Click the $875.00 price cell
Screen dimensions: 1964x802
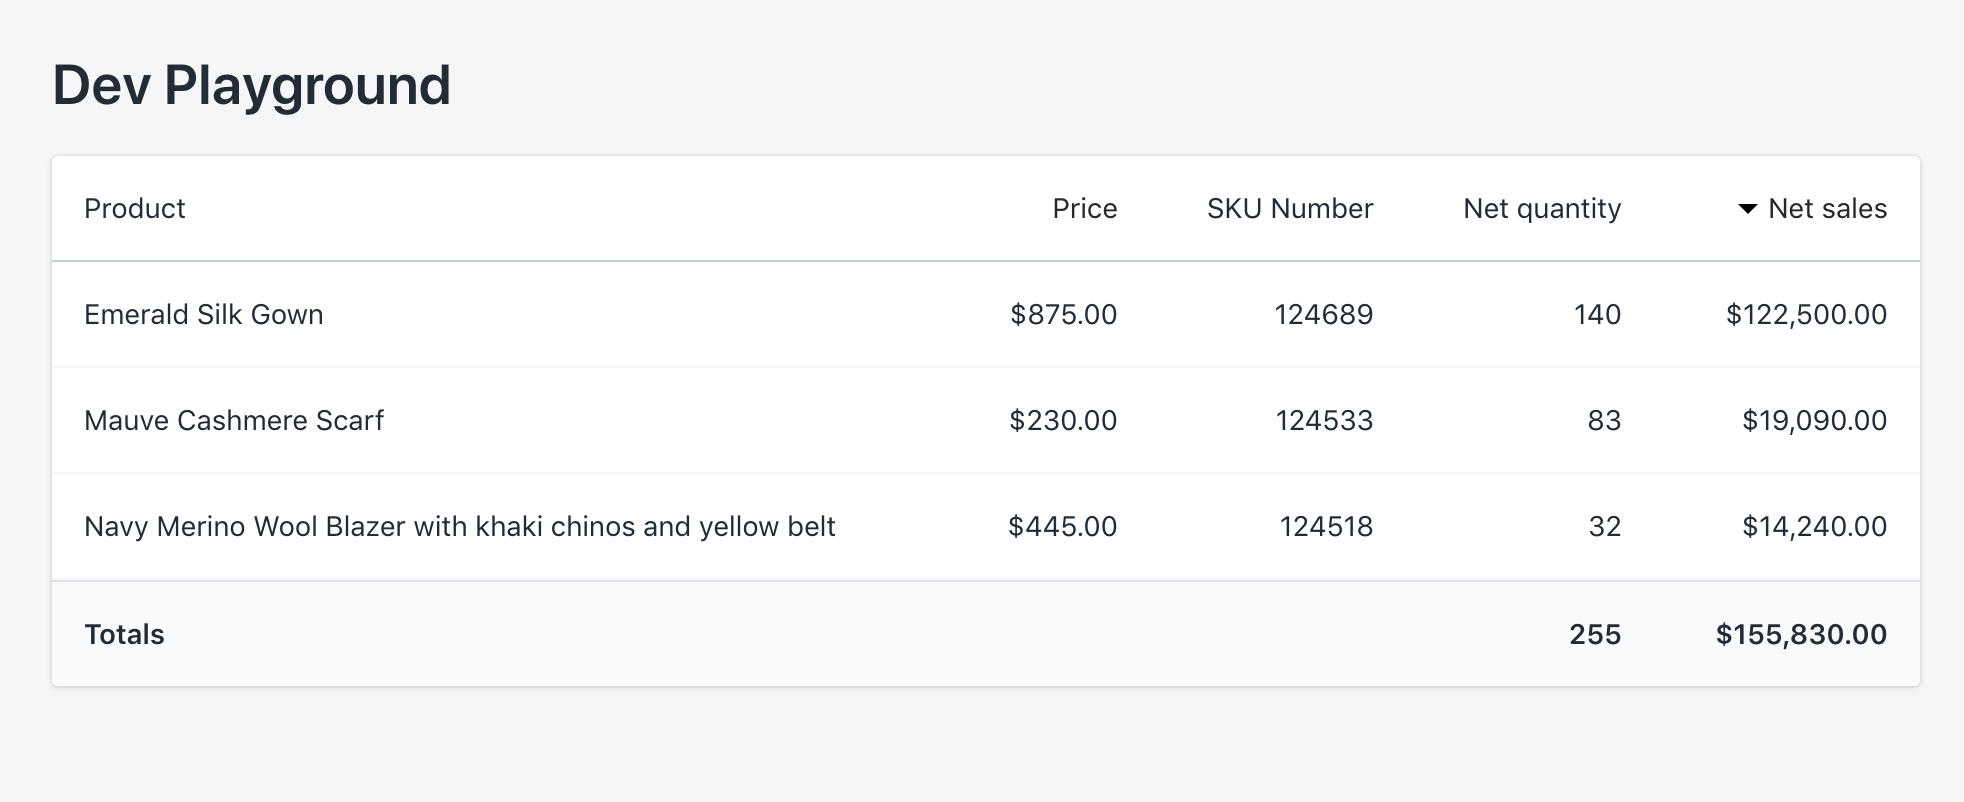(1063, 315)
